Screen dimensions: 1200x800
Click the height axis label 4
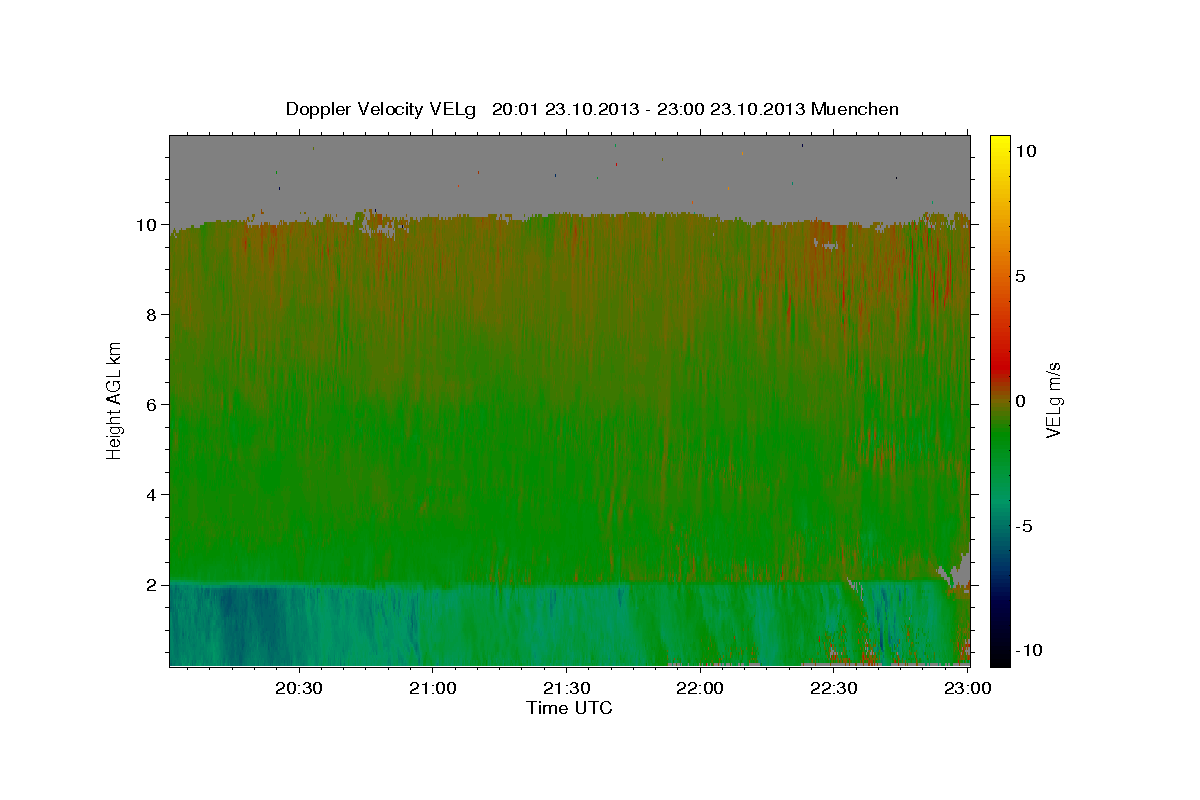click(153, 495)
